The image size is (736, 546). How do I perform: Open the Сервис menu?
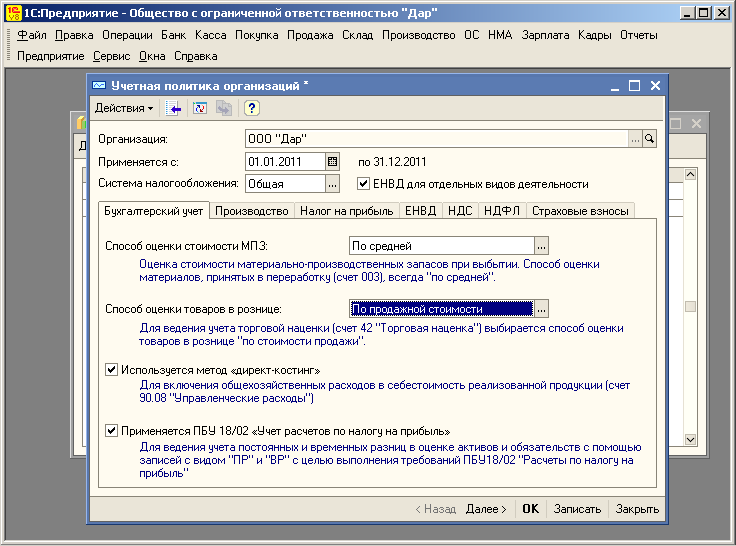[x=111, y=56]
